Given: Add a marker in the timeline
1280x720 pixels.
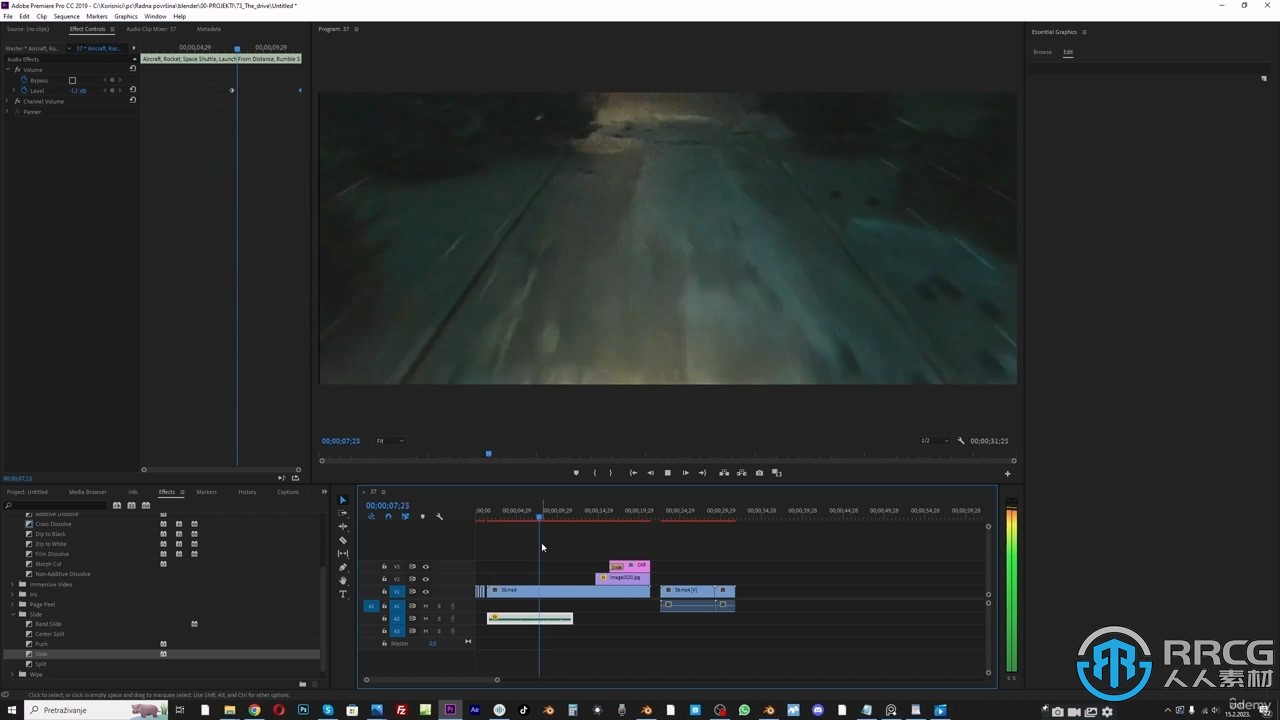Looking at the screenshot, I should (x=422, y=516).
